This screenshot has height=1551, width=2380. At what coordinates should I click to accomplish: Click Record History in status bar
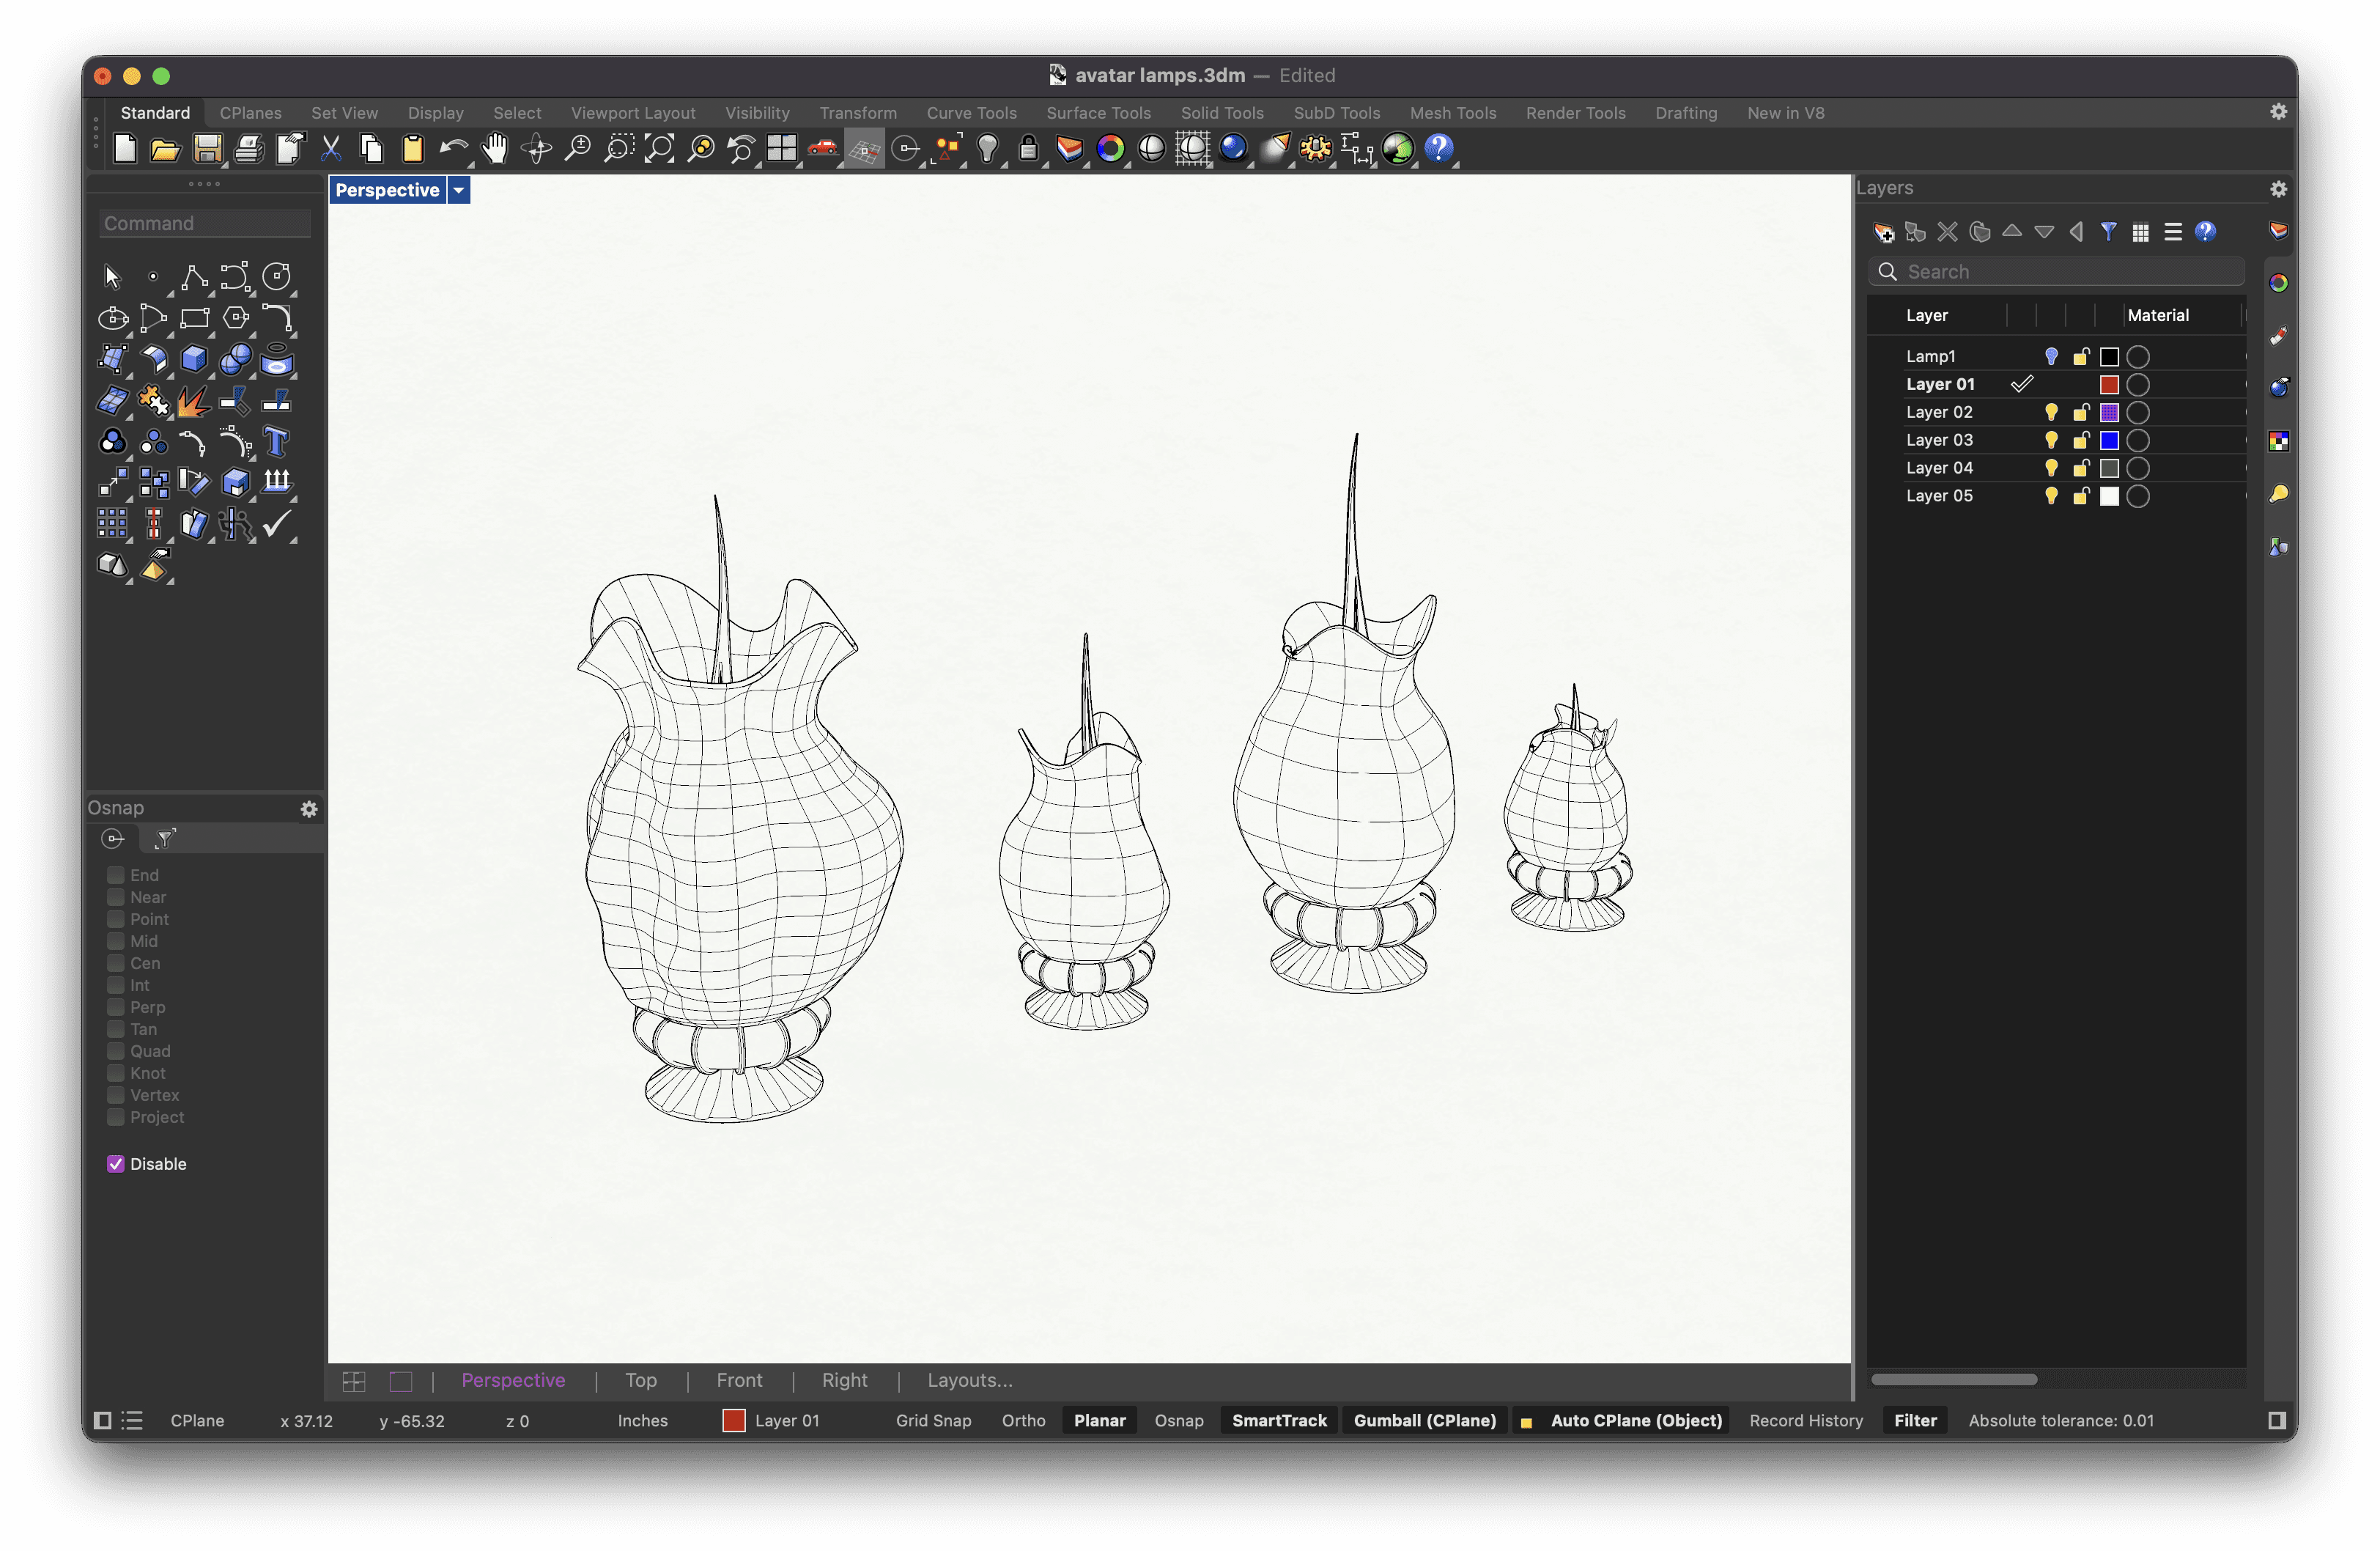point(1806,1420)
